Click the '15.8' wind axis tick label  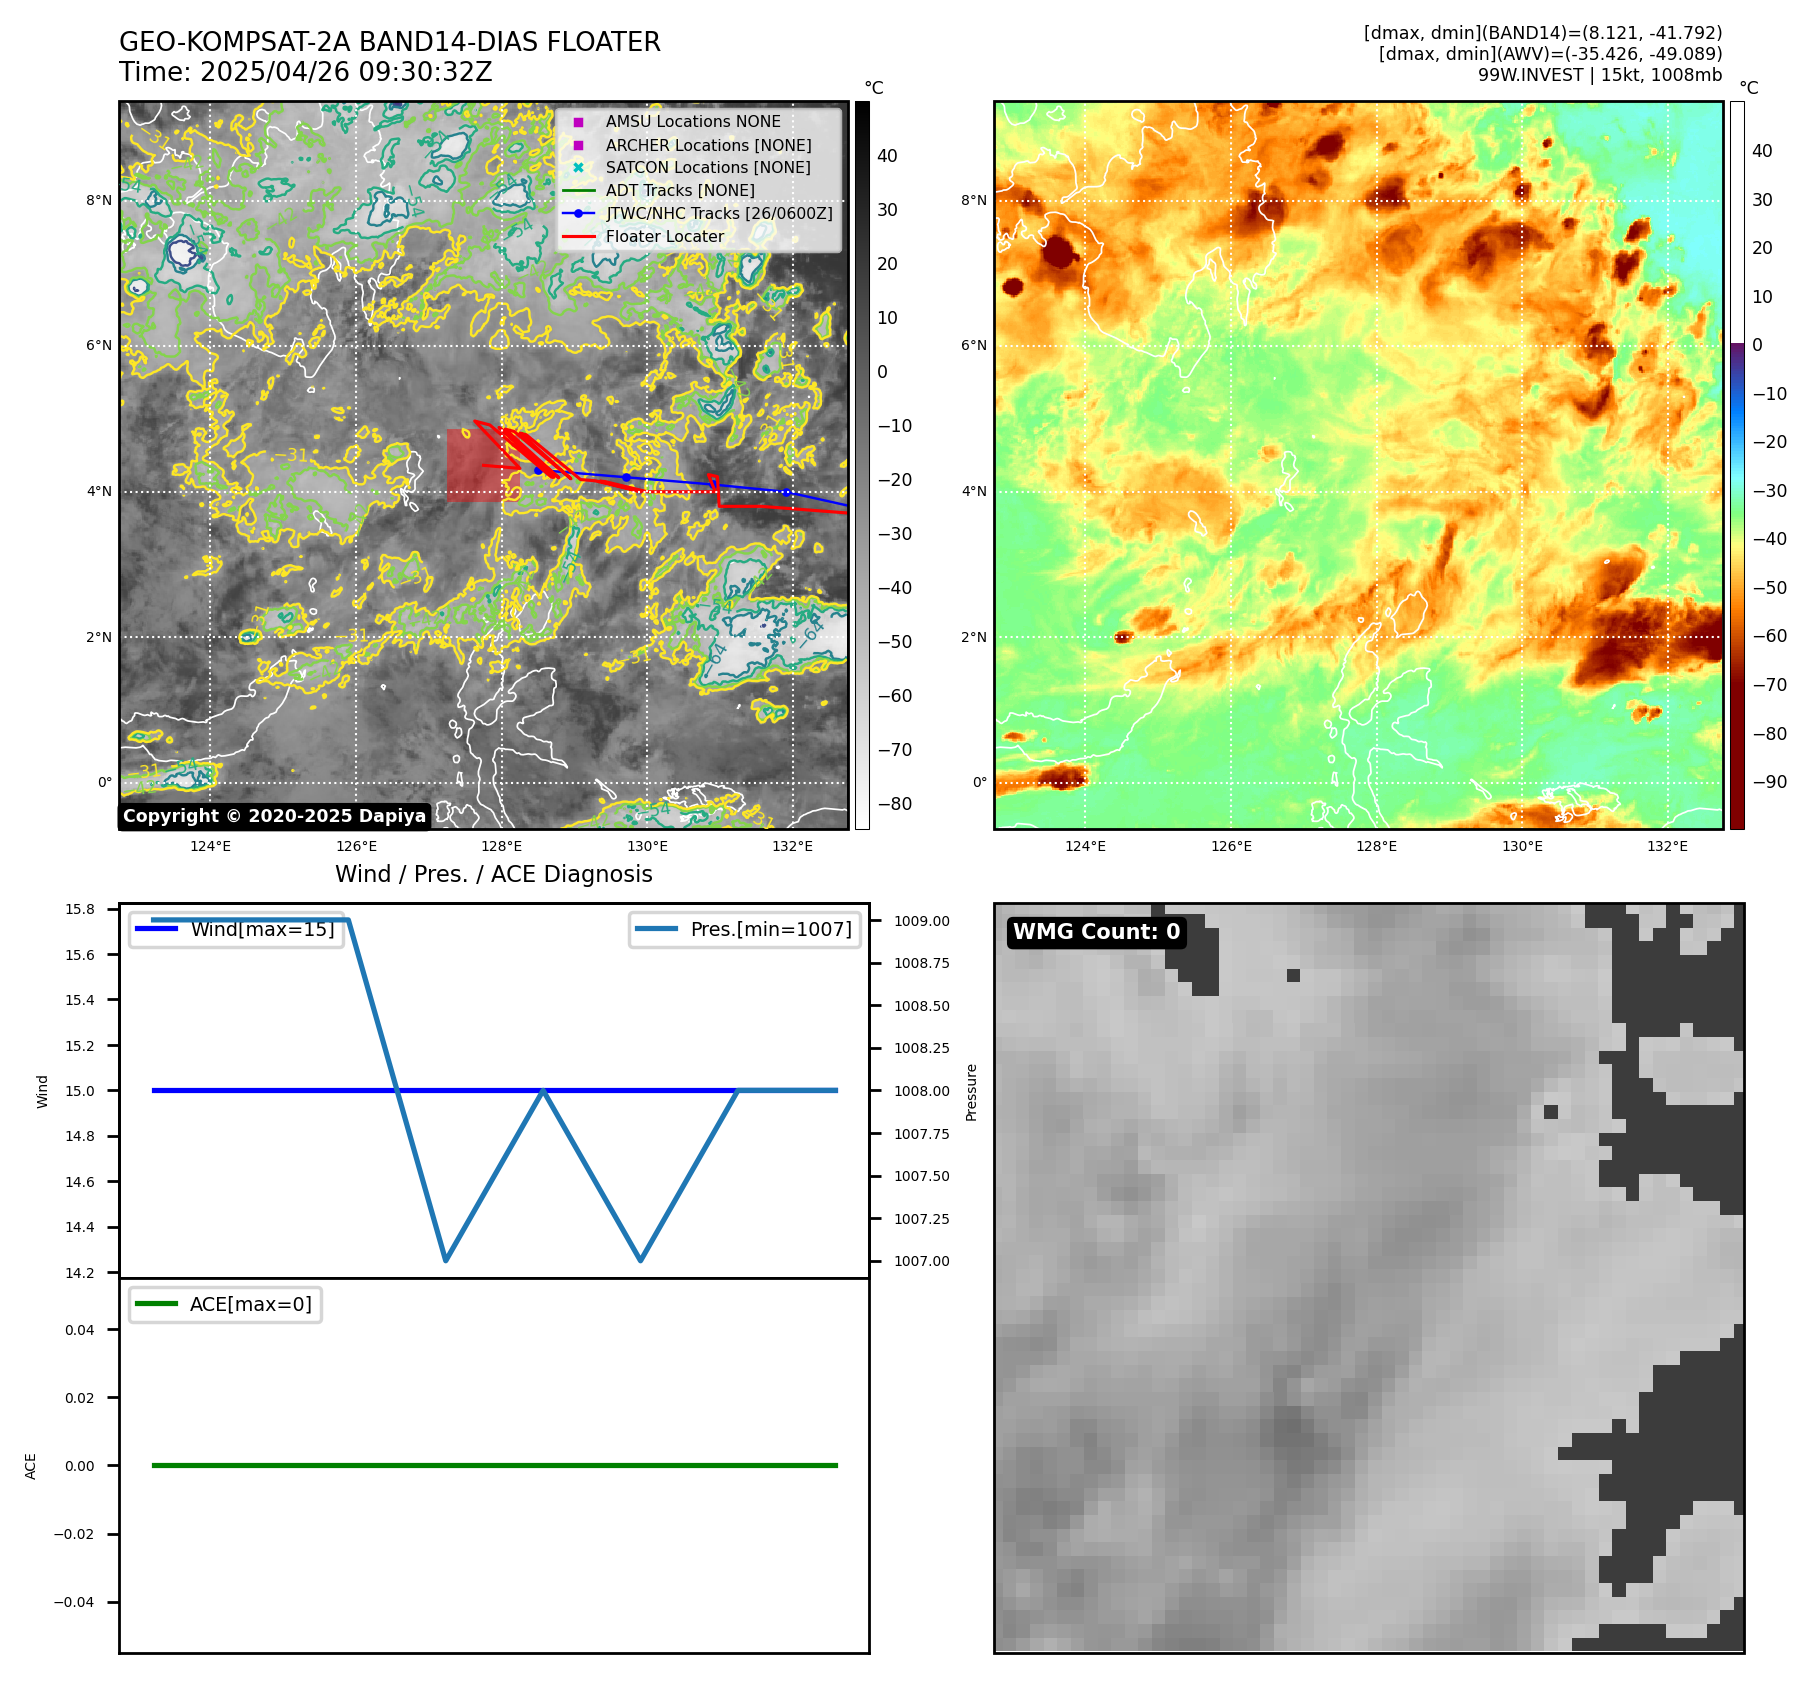point(80,909)
